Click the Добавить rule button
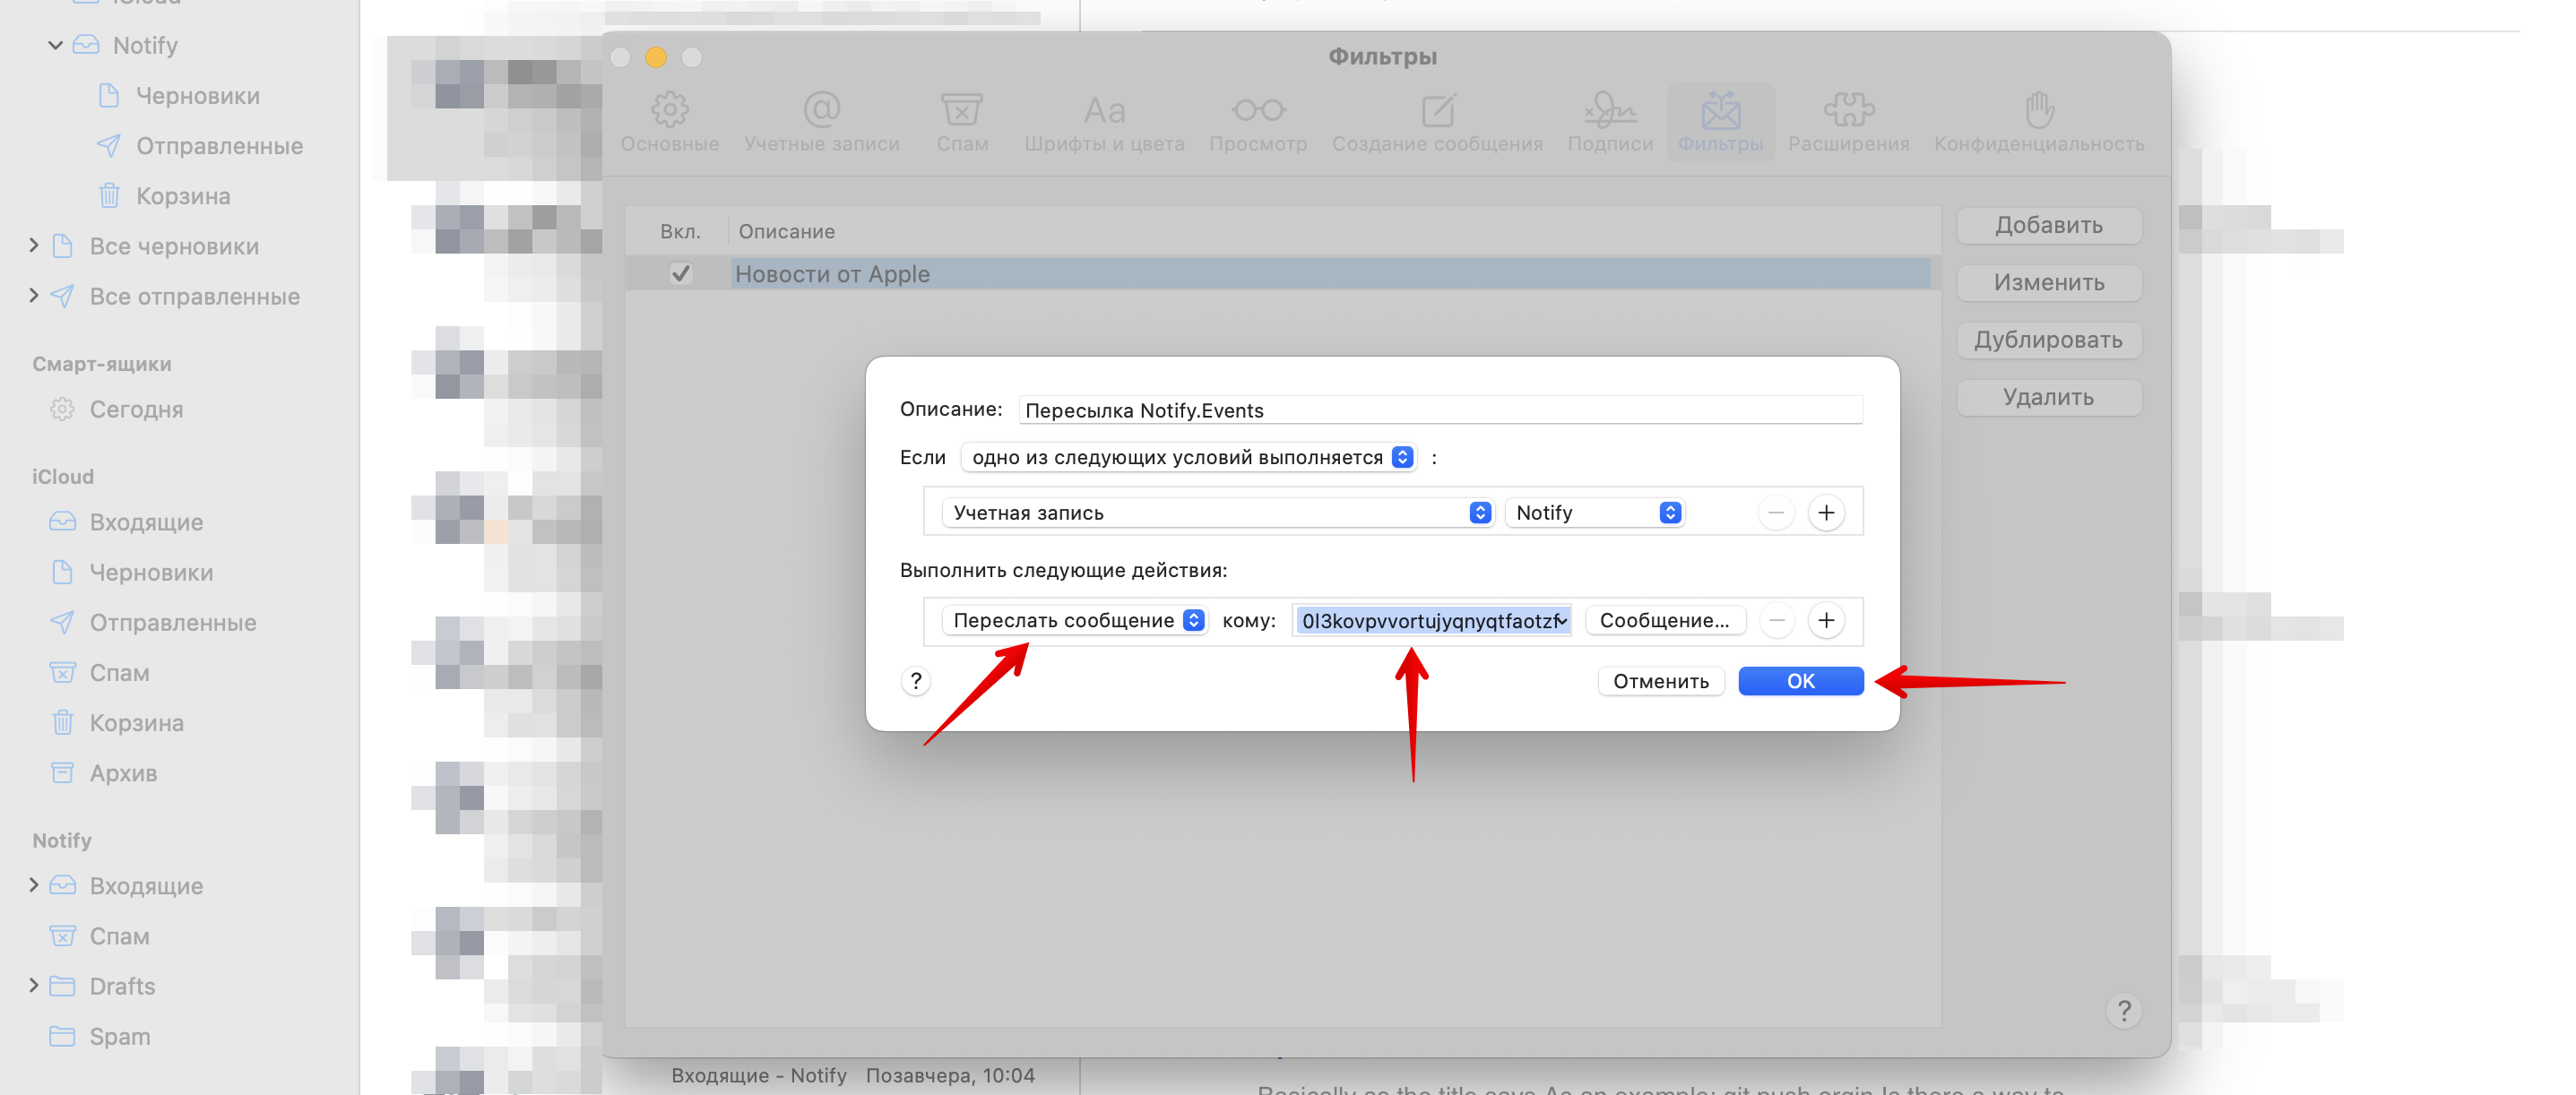Image resolution: width=2576 pixels, height=1095 pixels. 2048,225
